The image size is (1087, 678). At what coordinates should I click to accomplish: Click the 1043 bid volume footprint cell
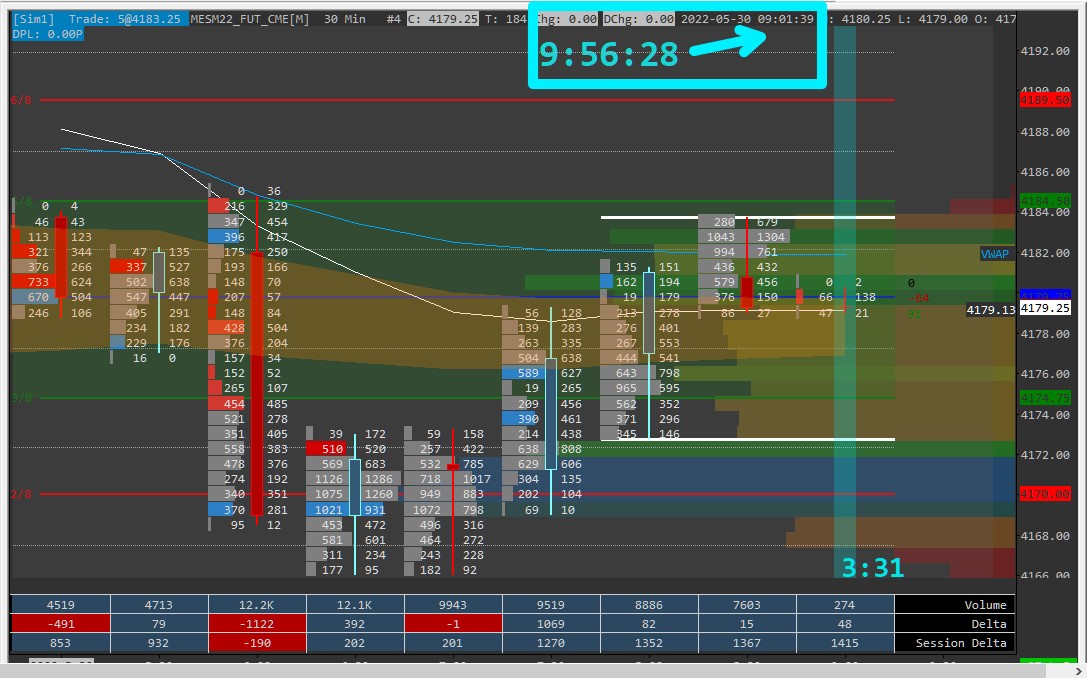721,236
